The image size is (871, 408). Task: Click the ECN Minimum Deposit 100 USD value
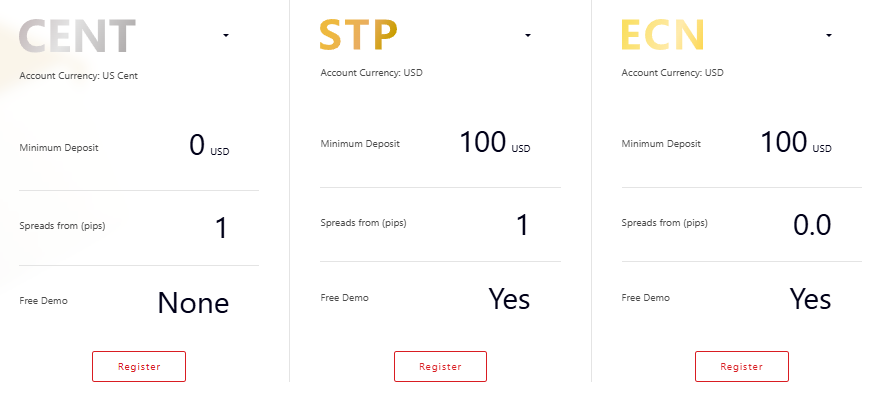pyautogui.click(x=795, y=142)
